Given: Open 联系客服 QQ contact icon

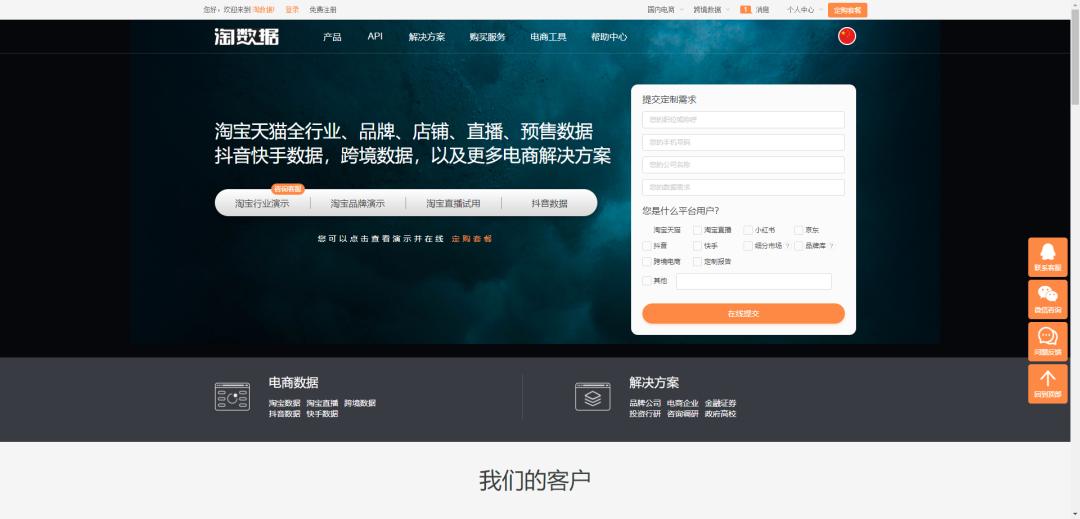Looking at the screenshot, I should point(1048,257).
